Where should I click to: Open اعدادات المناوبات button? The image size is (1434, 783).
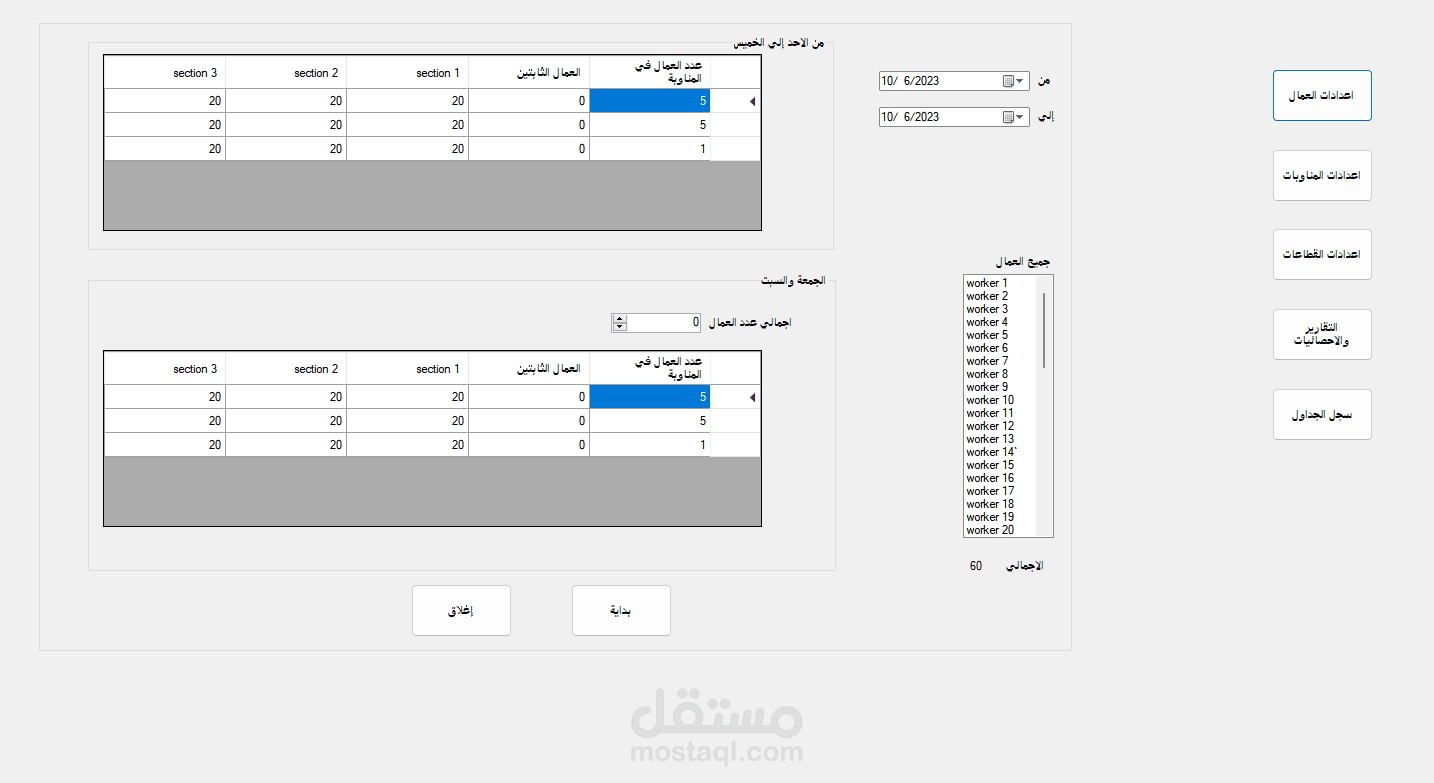click(x=1322, y=175)
